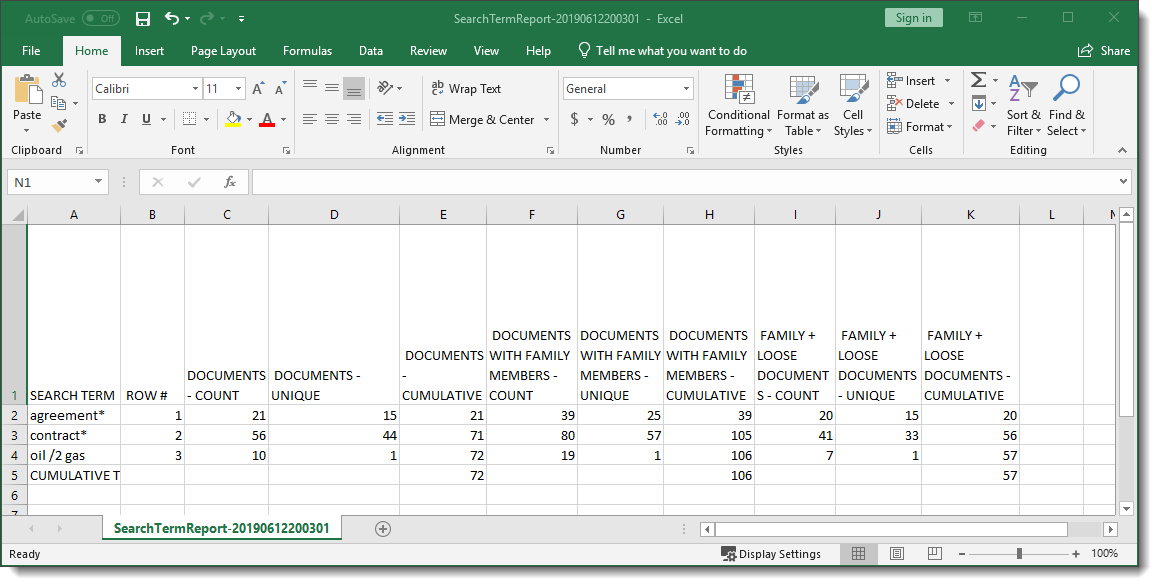Apply Accounting dollar number format
Screen dimensions: 1159x587
[x=574, y=119]
